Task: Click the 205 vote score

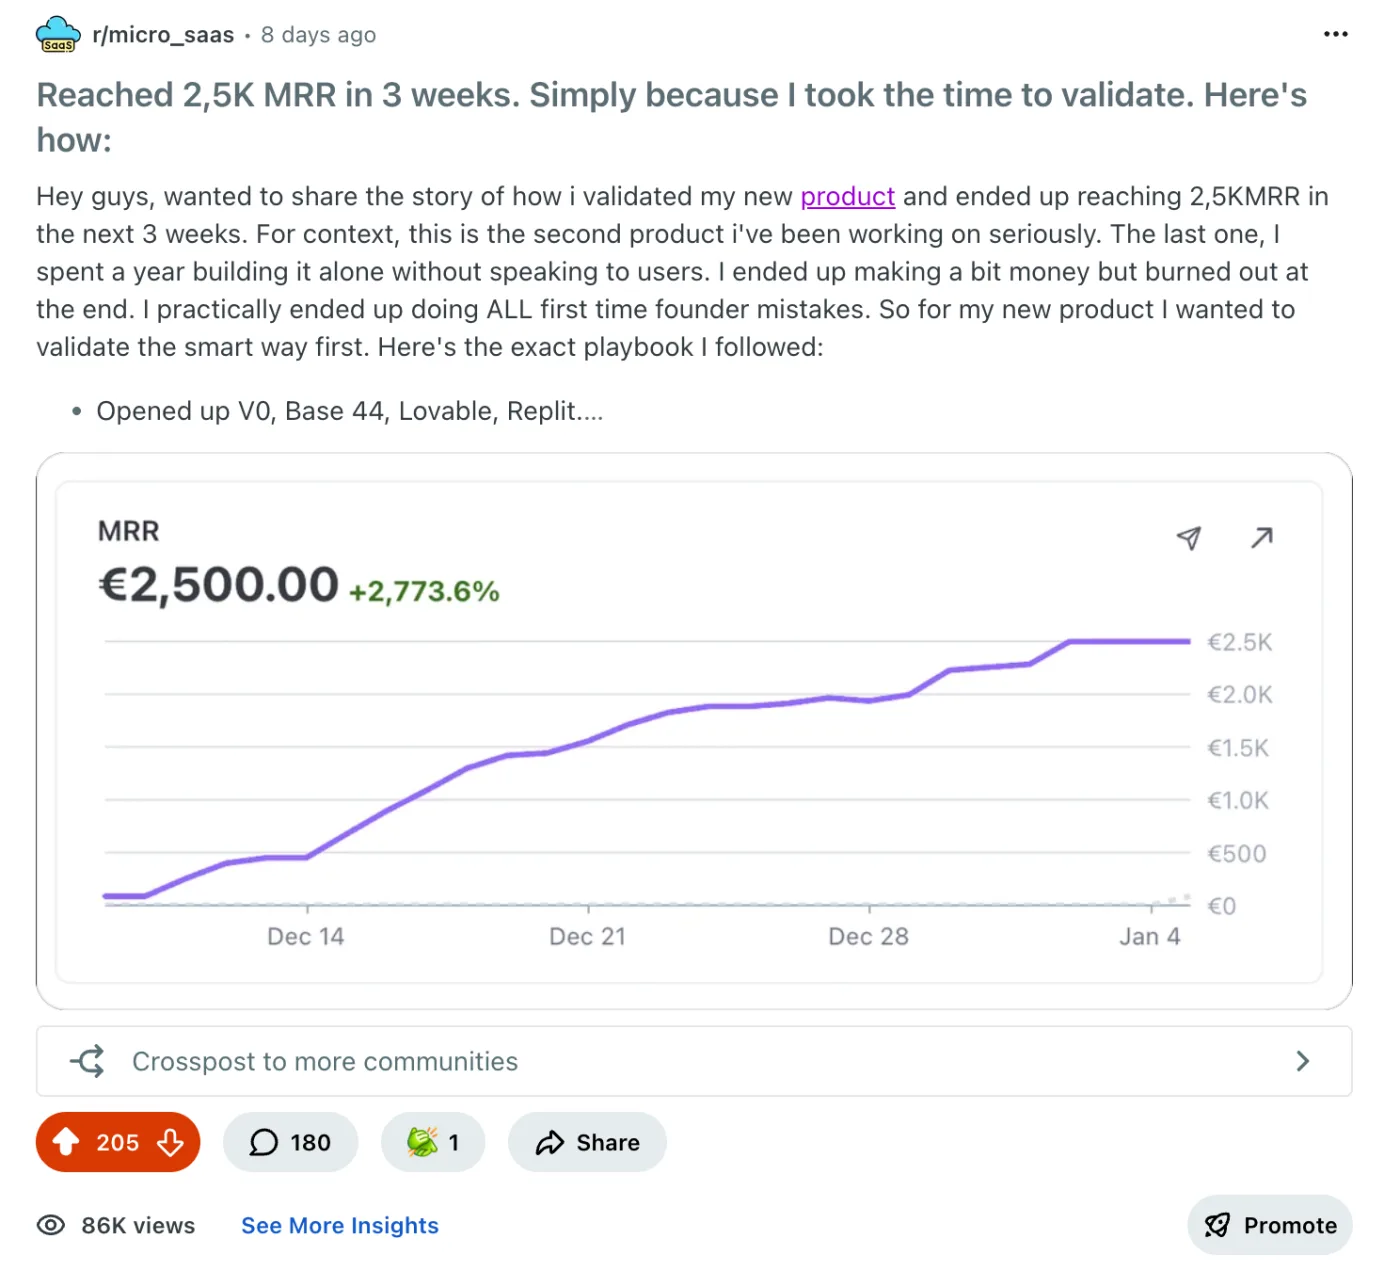Action: (x=118, y=1142)
